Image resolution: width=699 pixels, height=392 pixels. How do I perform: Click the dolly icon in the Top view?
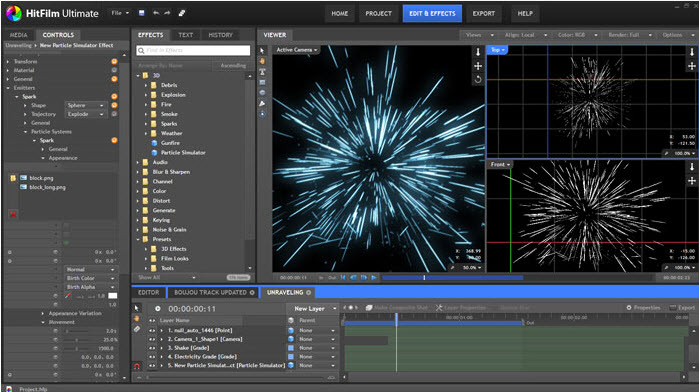691,52
